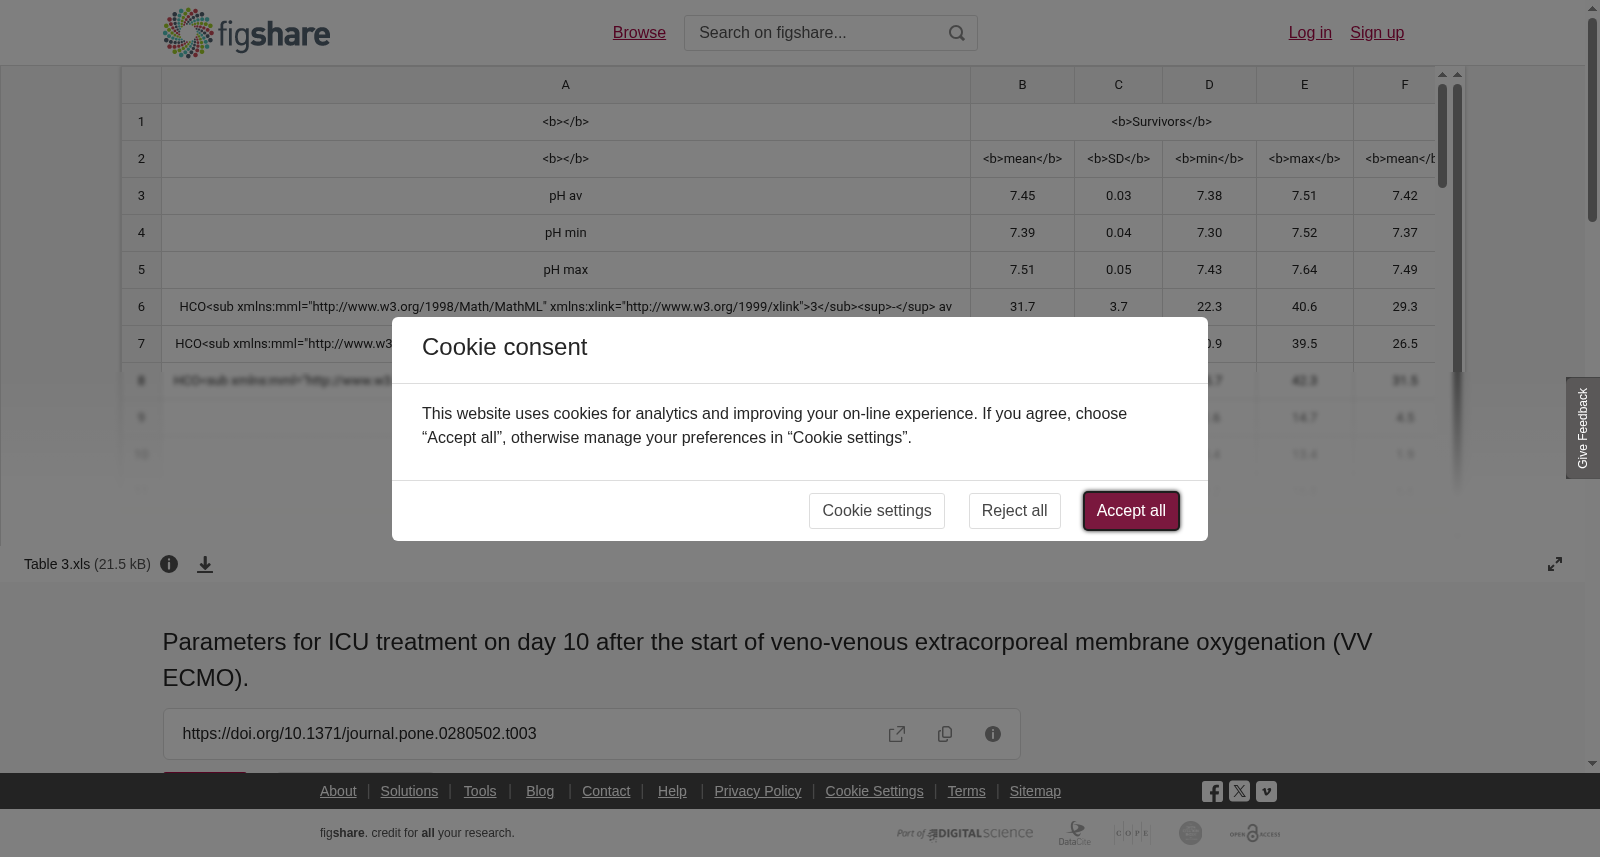This screenshot has width=1600, height=857.
Task: Click the Sign up link
Action: coord(1377,33)
